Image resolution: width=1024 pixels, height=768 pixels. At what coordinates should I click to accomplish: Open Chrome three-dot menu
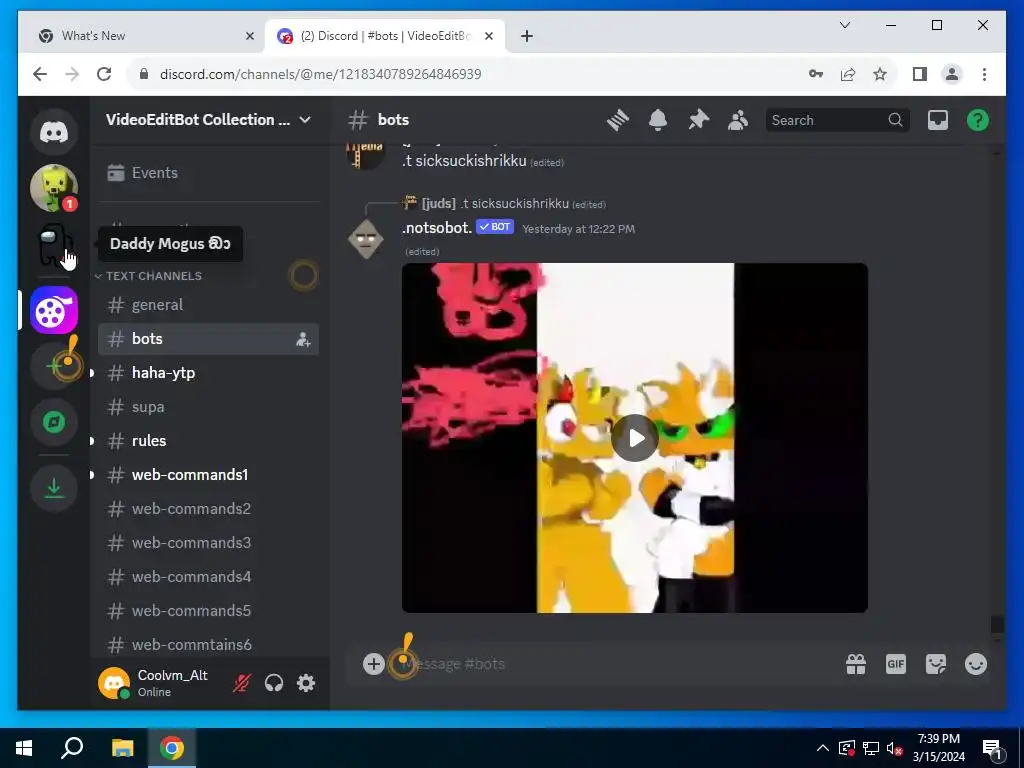(x=984, y=74)
